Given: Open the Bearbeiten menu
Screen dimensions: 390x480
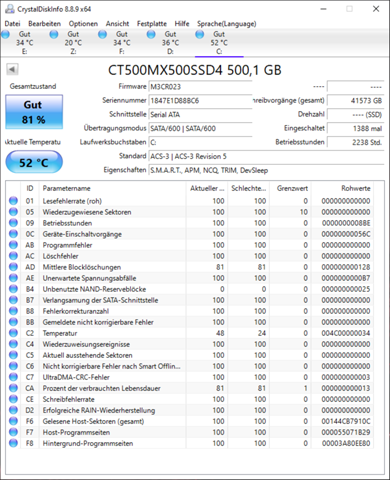Looking at the screenshot, I should [44, 24].
